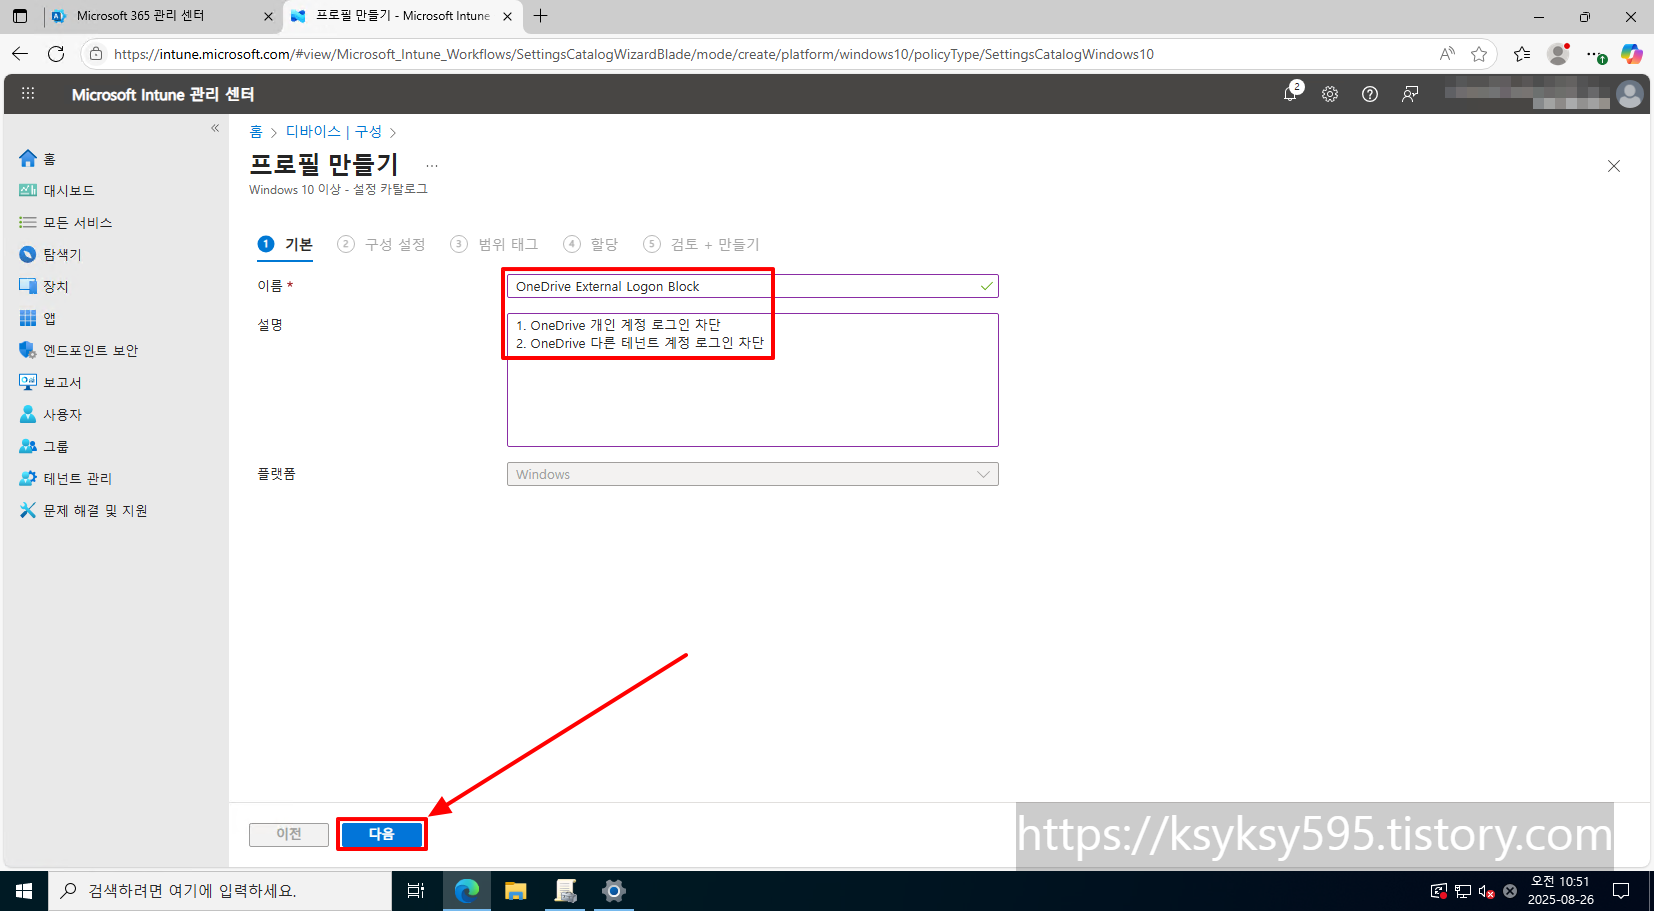Screen dimensions: 1654x911
Task: Open Windows notification center
Action: point(1622,891)
